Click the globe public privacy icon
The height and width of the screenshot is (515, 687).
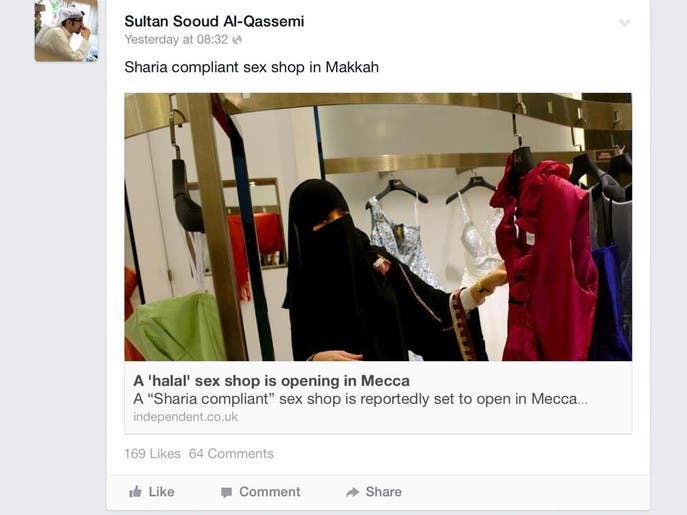[x=237, y=40]
